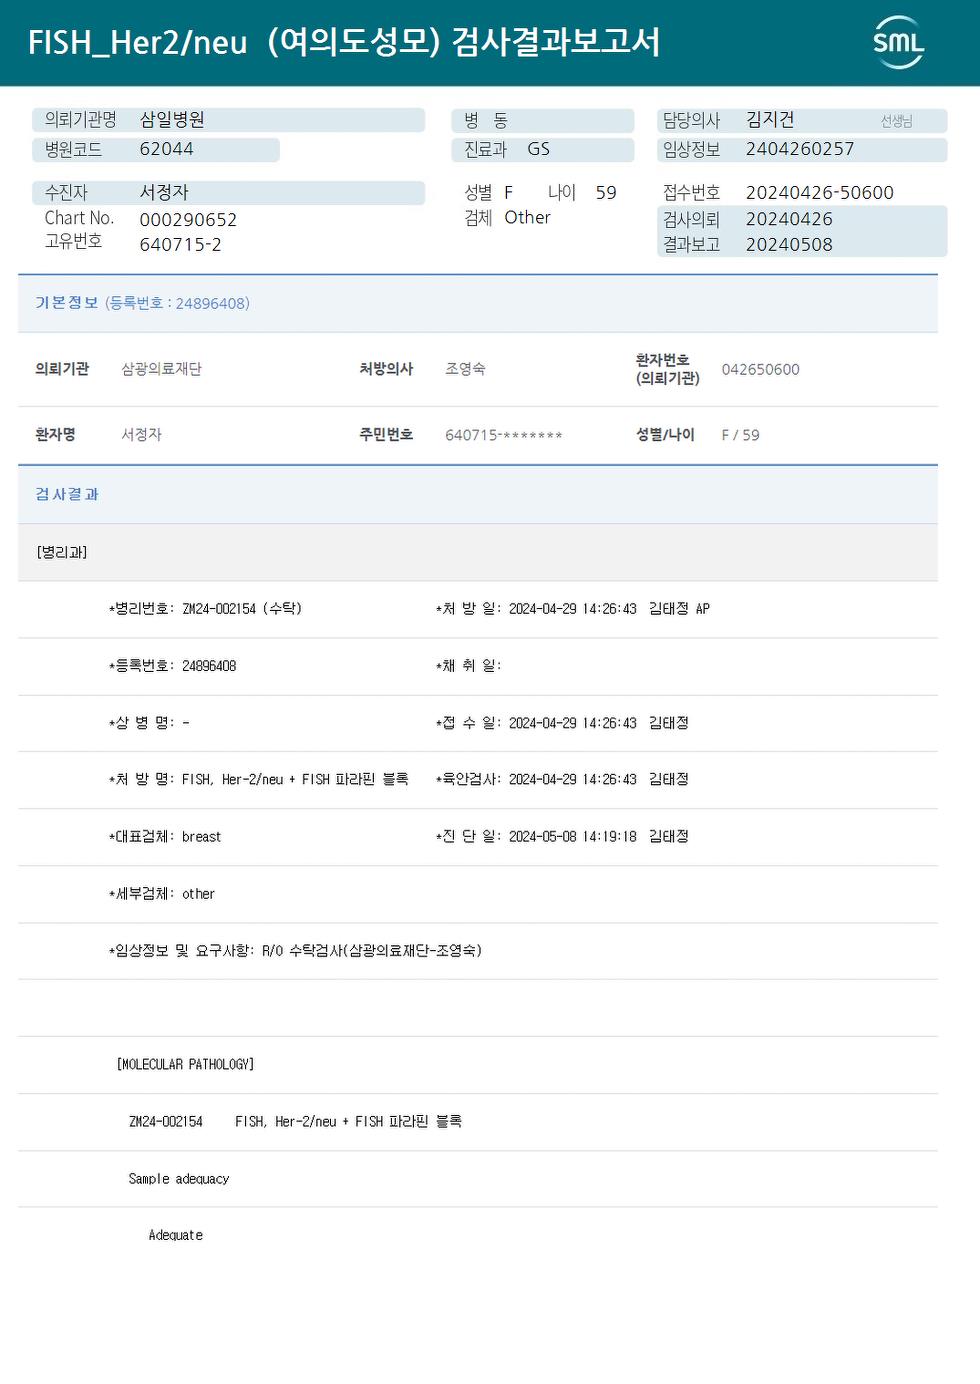Click the 결과보고 date 20240508

pyautogui.click(x=789, y=244)
